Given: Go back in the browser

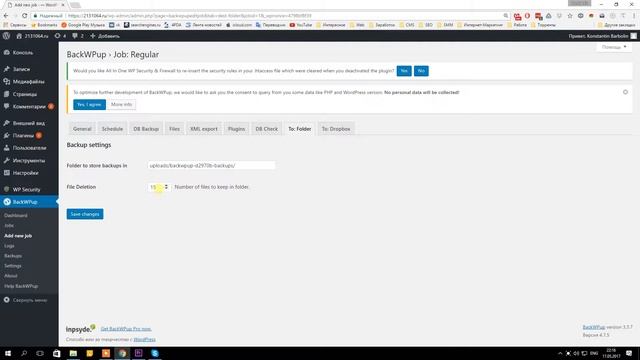Looking at the screenshot, I should coord(6,16).
